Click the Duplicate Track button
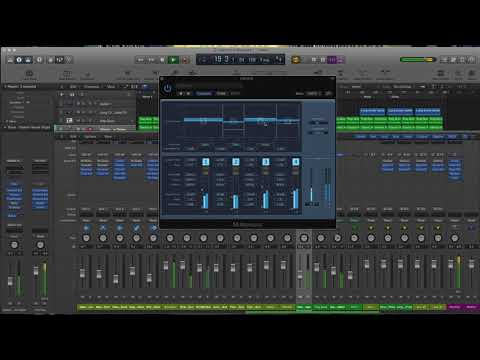480x360 pixels. point(72,95)
